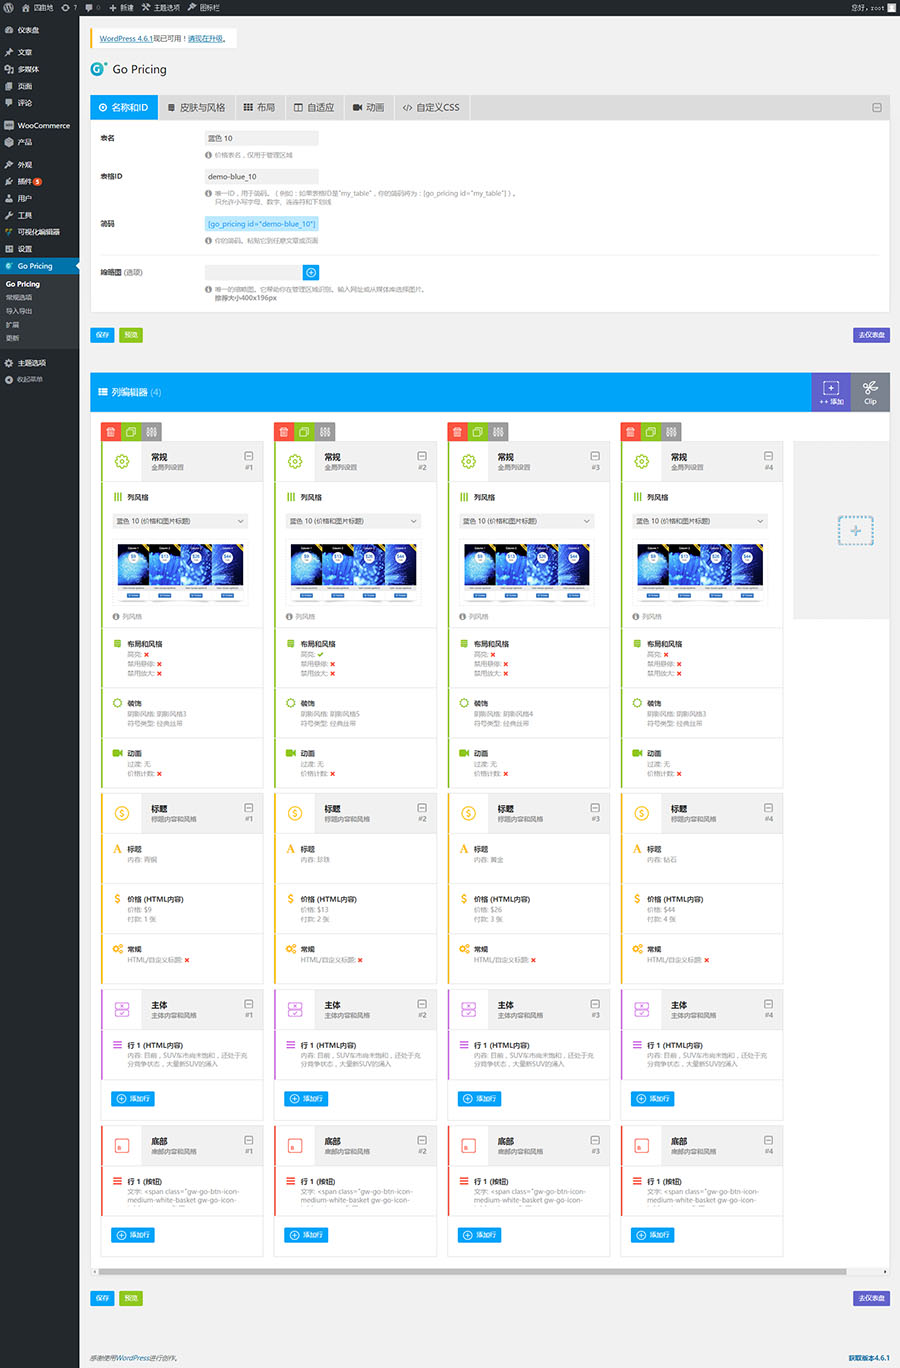900x1368 pixels.
Task: Click dashed plus placeholder to add column
Action: [855, 530]
